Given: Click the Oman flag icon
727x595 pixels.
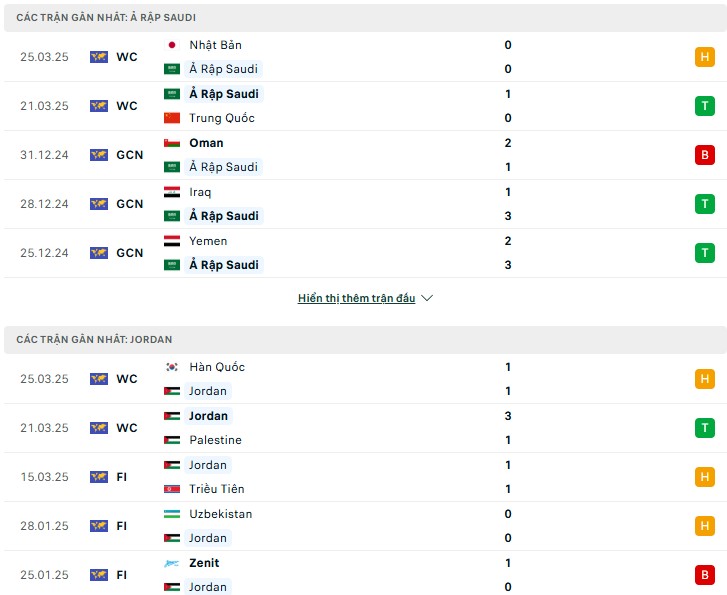Looking at the screenshot, I should coord(172,143).
